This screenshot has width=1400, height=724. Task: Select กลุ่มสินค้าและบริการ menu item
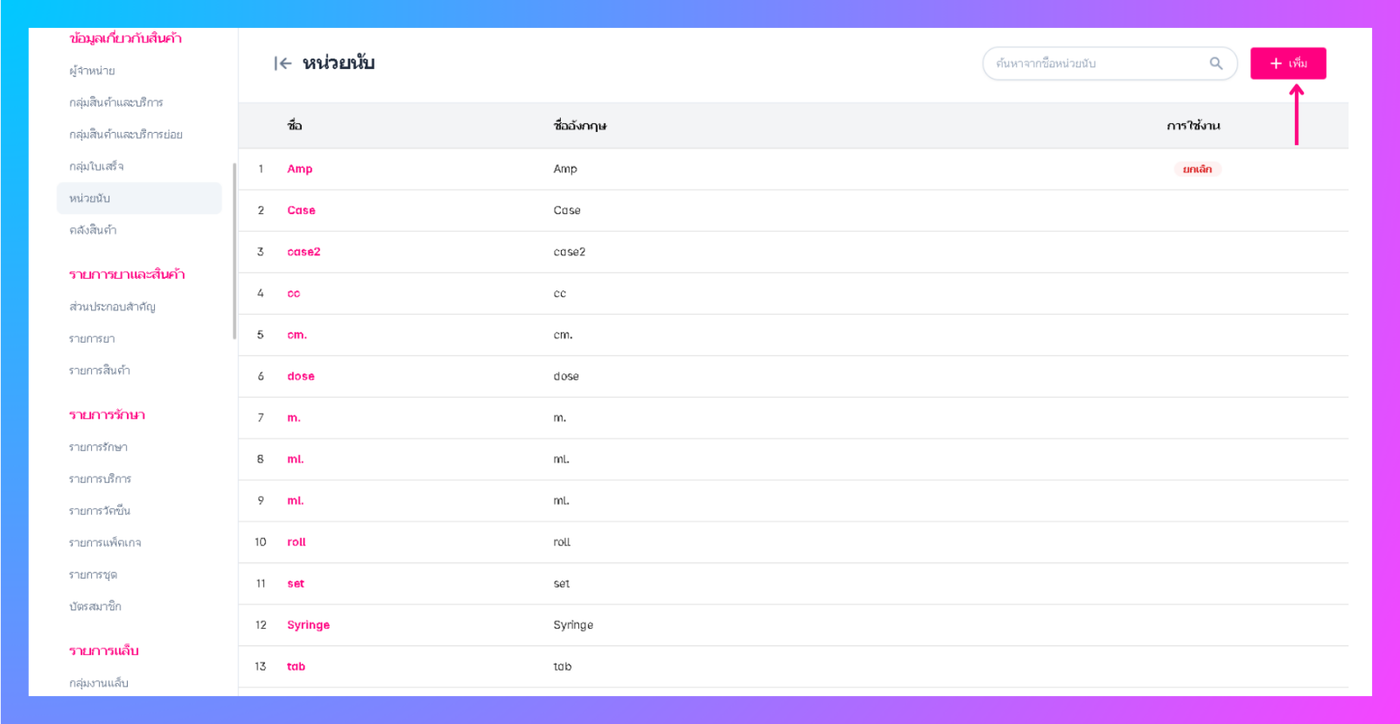116,103
